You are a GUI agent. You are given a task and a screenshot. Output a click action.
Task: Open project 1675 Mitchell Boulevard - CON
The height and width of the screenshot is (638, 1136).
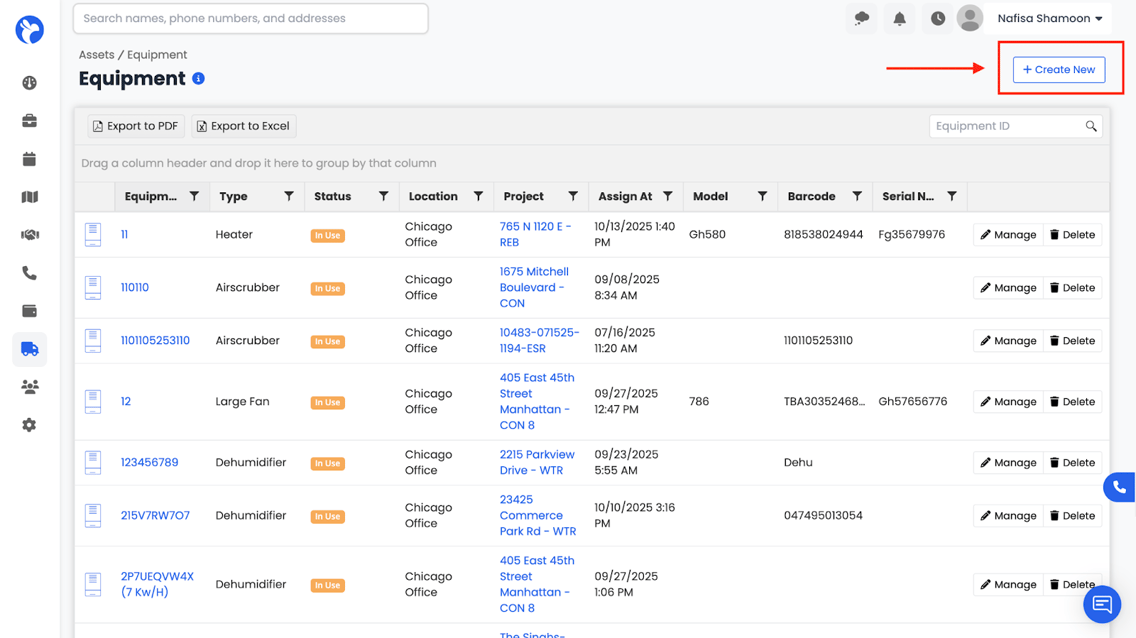(x=534, y=287)
